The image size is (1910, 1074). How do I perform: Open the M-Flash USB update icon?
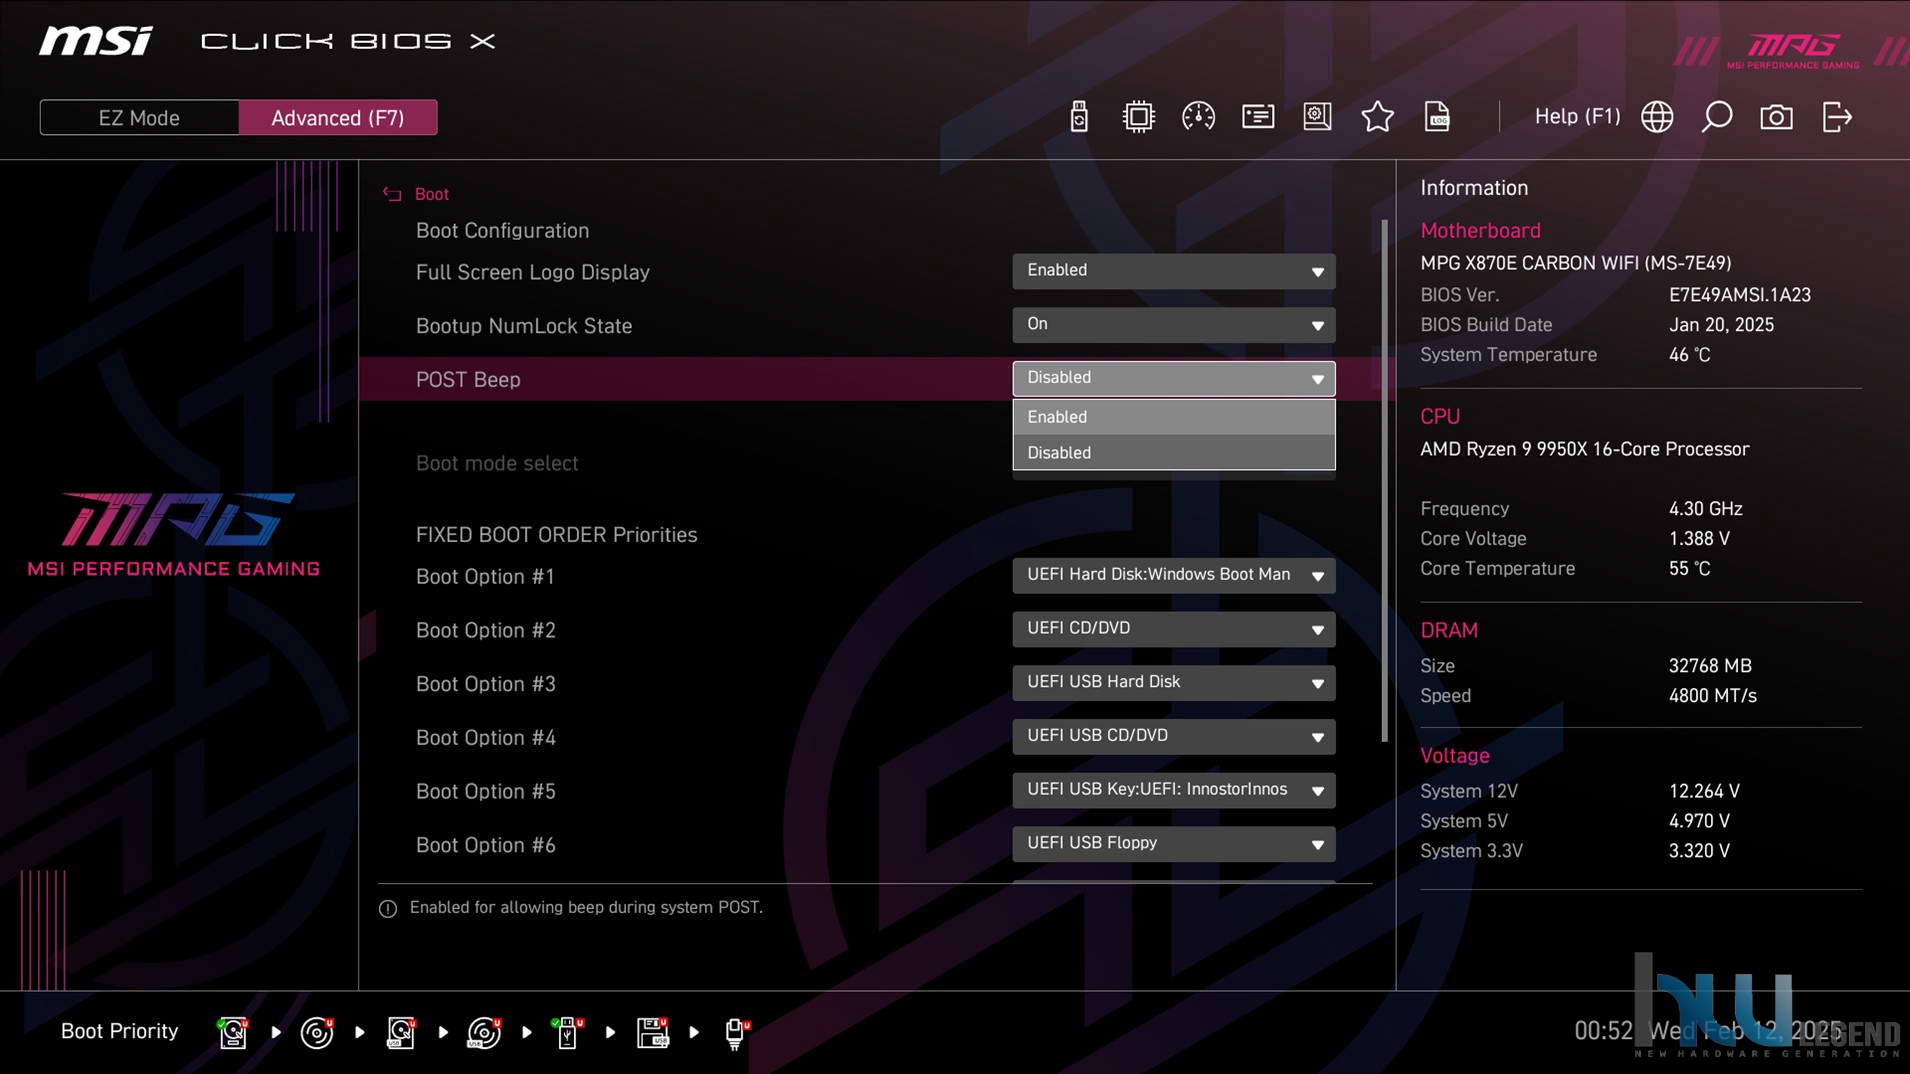point(1078,117)
